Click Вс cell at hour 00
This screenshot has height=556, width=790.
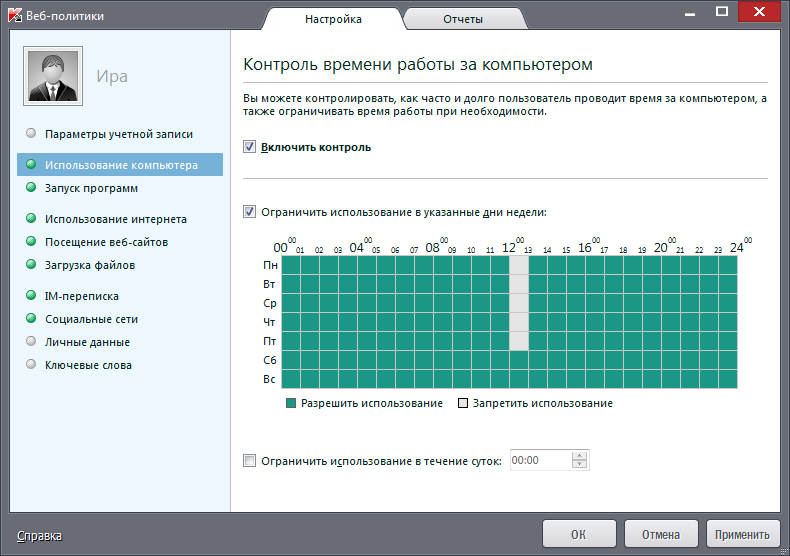coord(291,379)
